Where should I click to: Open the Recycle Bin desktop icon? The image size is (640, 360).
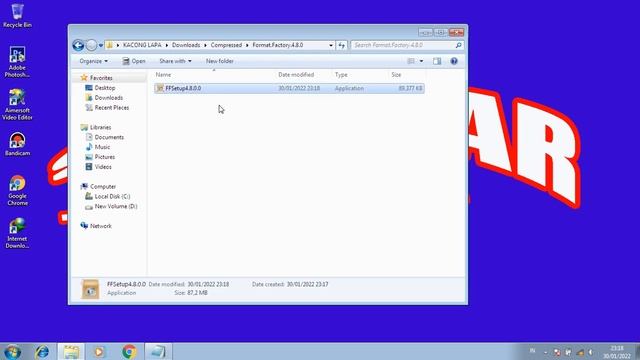[x=17, y=16]
